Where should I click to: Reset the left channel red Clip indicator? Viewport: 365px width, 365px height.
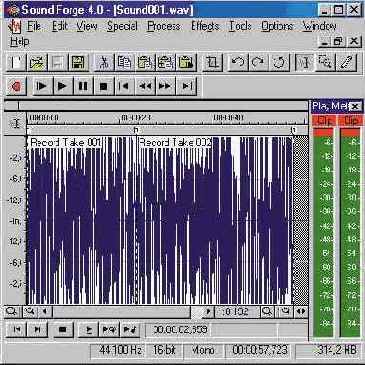[324, 121]
